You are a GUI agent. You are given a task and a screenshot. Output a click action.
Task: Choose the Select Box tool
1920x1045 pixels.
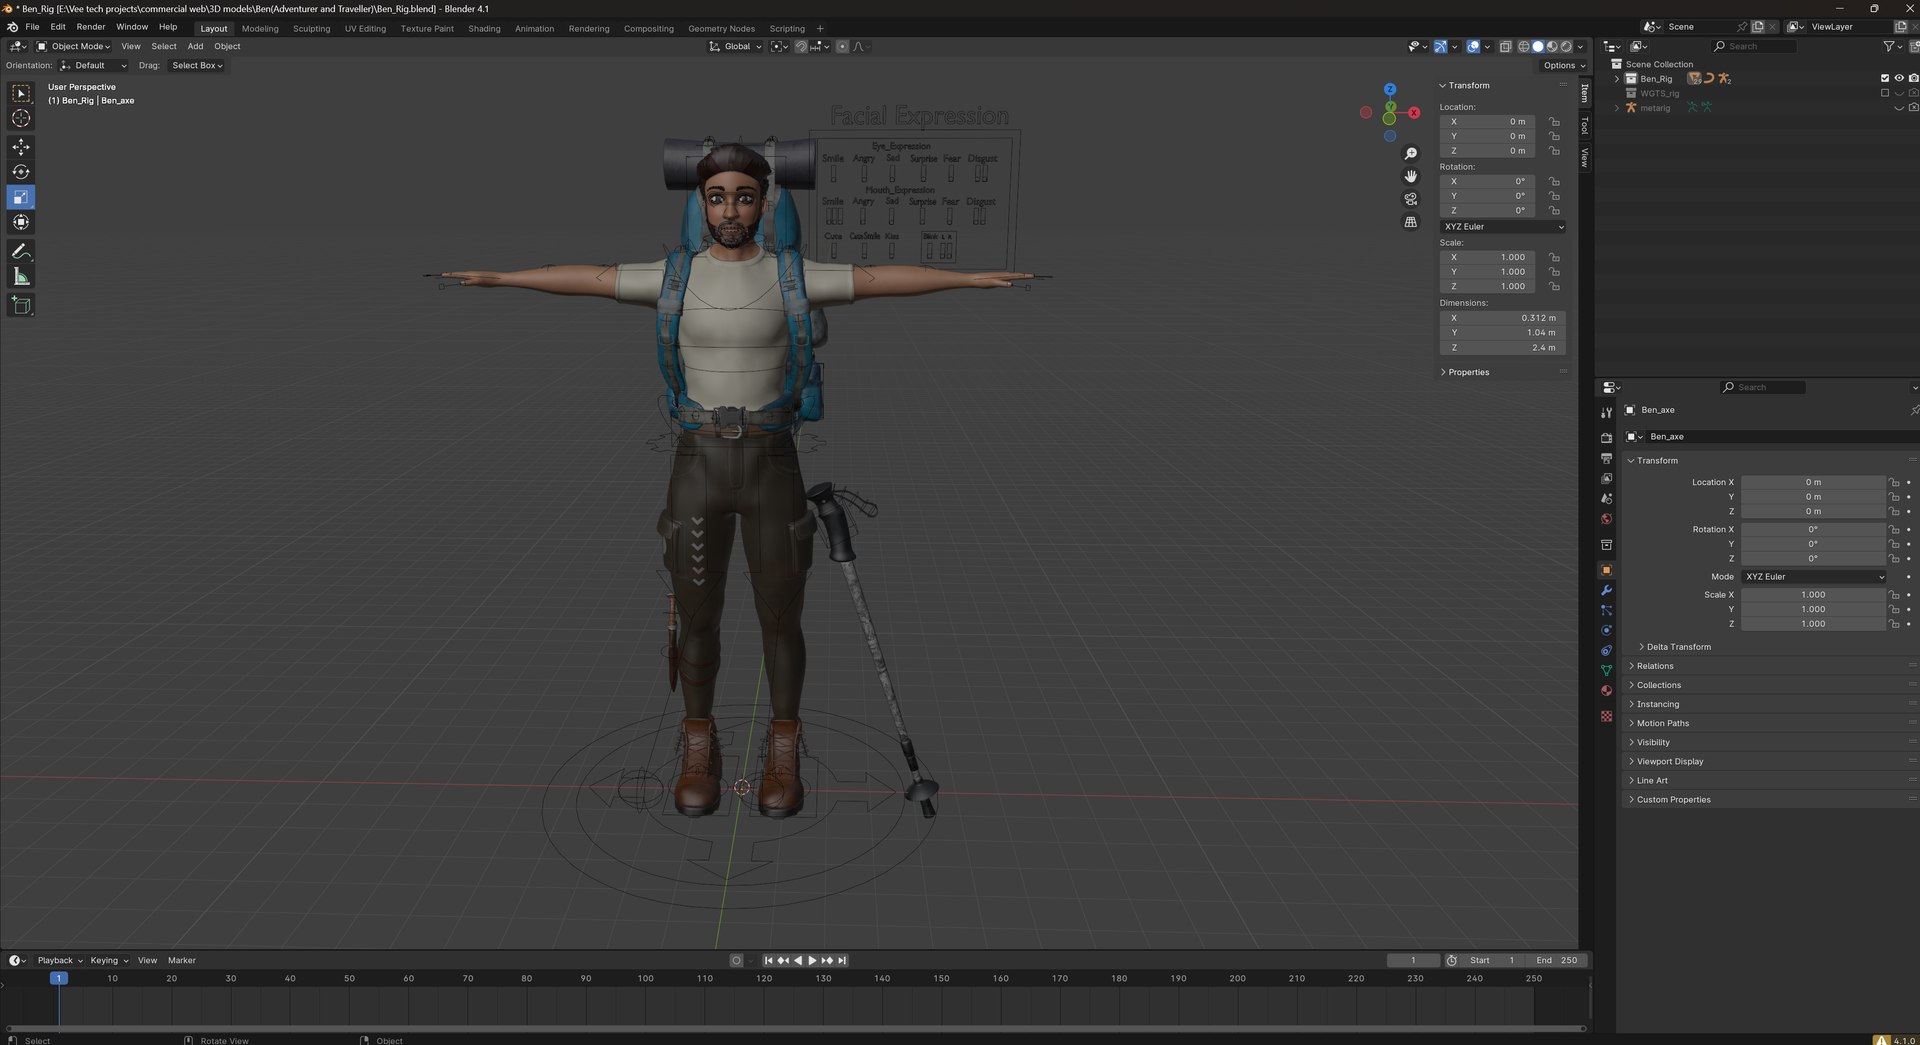pyautogui.click(x=21, y=93)
